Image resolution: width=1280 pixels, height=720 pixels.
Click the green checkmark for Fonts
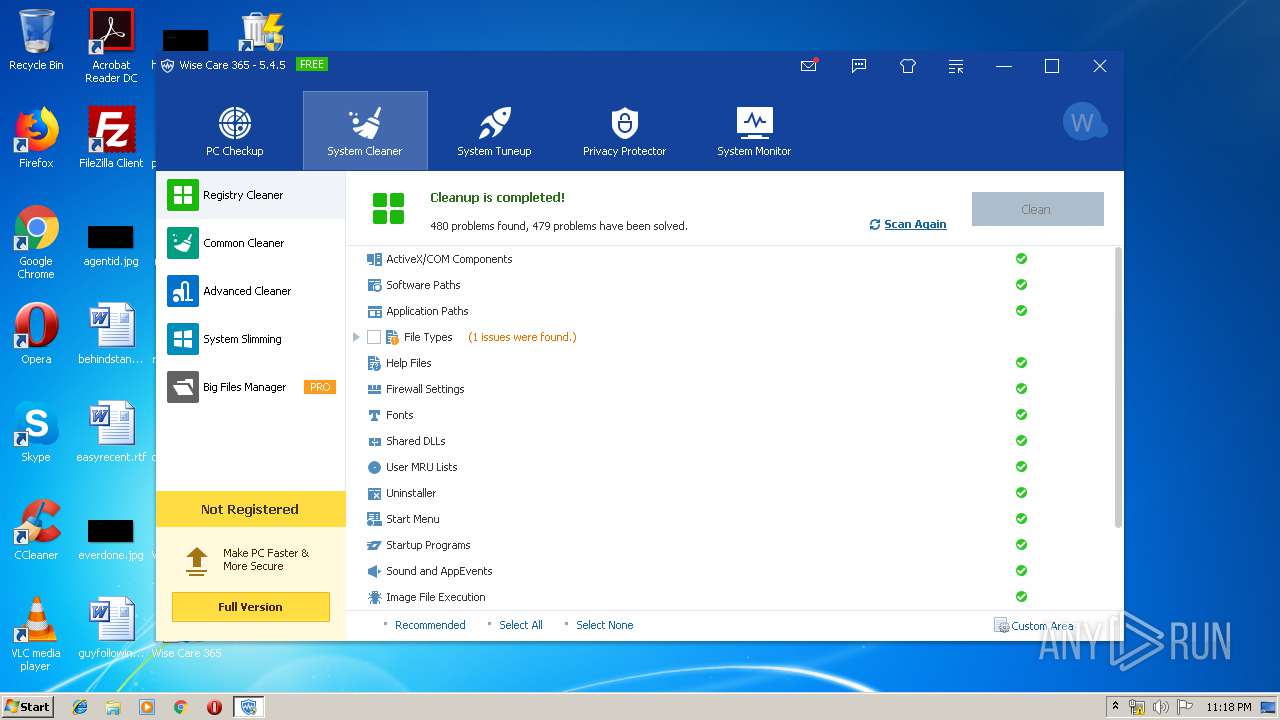1021,415
